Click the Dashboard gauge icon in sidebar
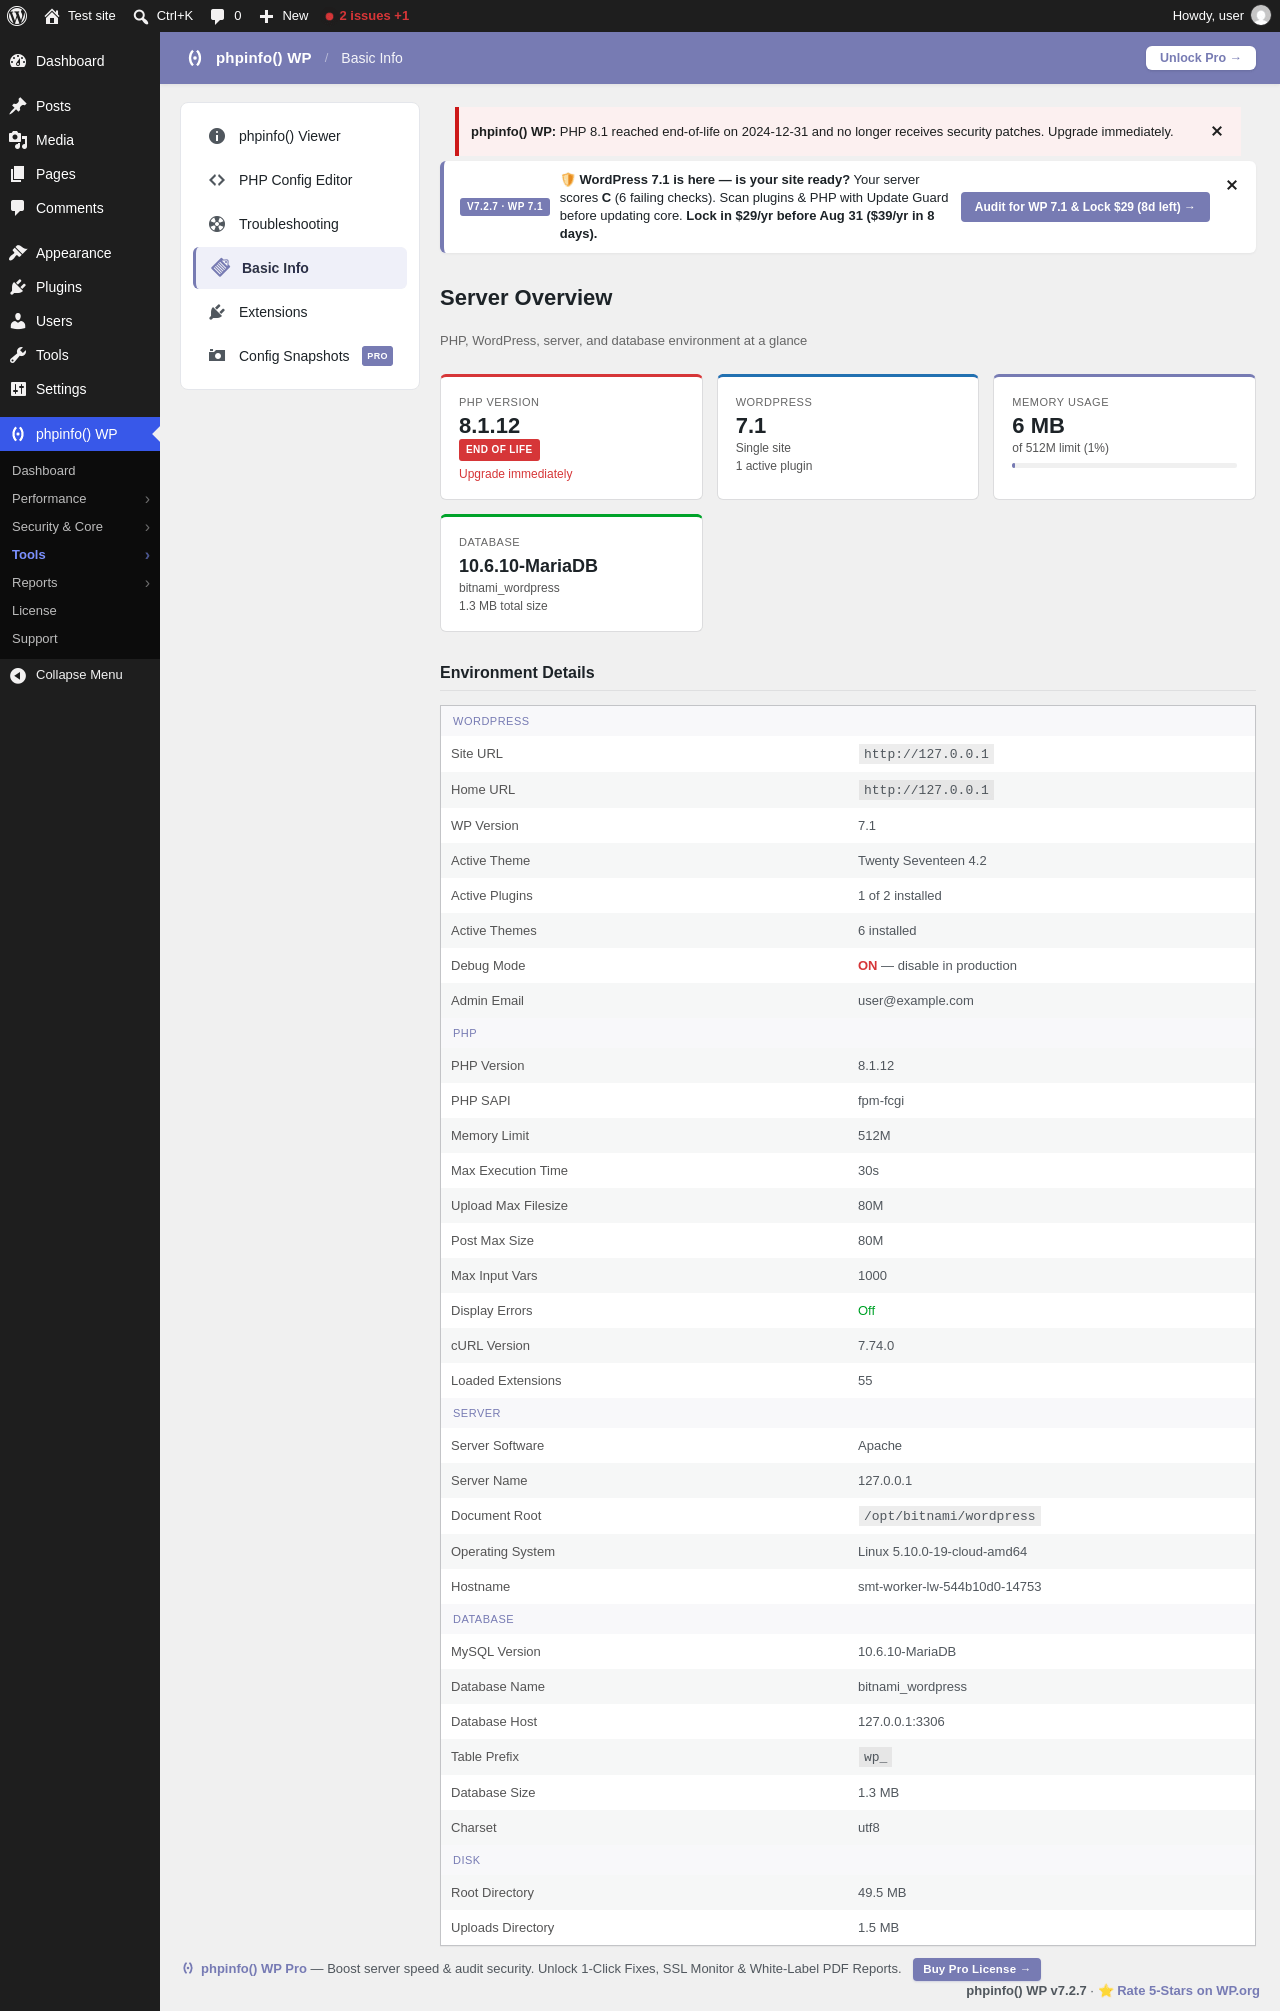This screenshot has width=1280, height=2011. click(18, 61)
